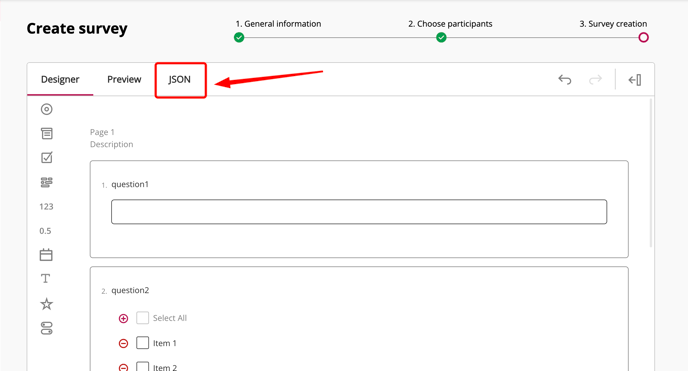Image resolution: width=688 pixels, height=371 pixels.
Task: Add a star rating question icon
Action: tap(47, 303)
